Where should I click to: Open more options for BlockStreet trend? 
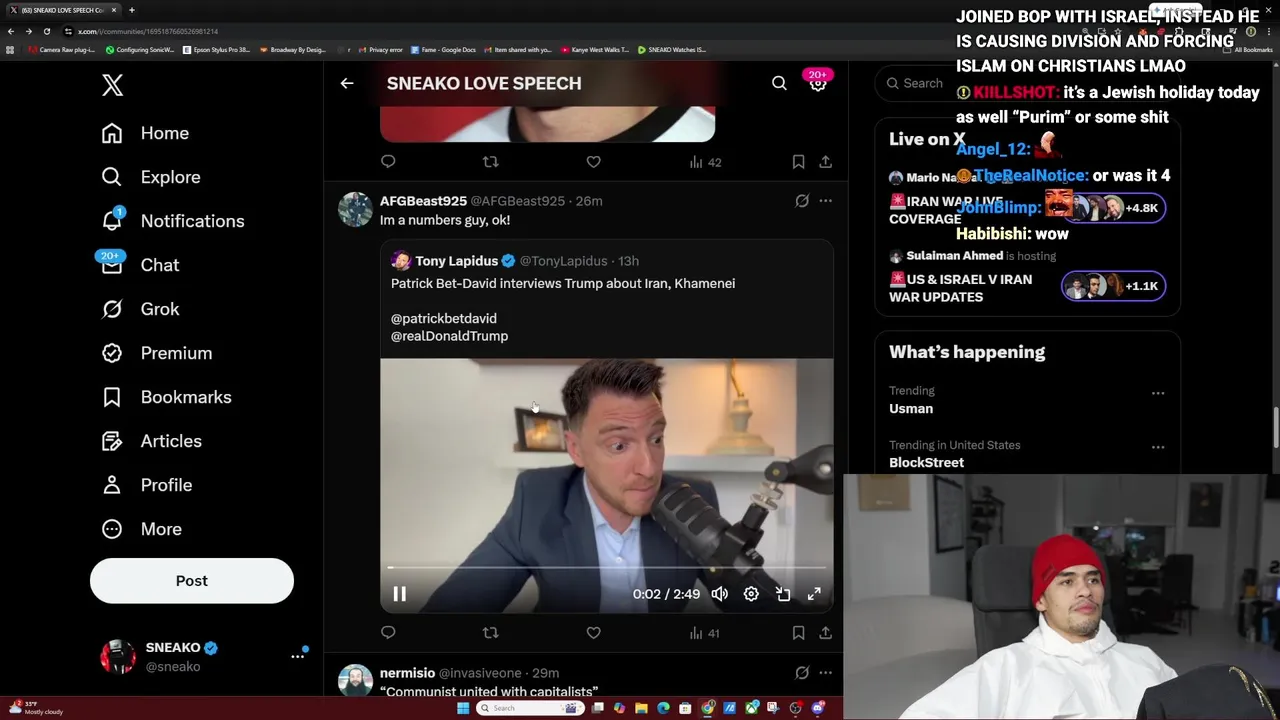click(x=1158, y=446)
